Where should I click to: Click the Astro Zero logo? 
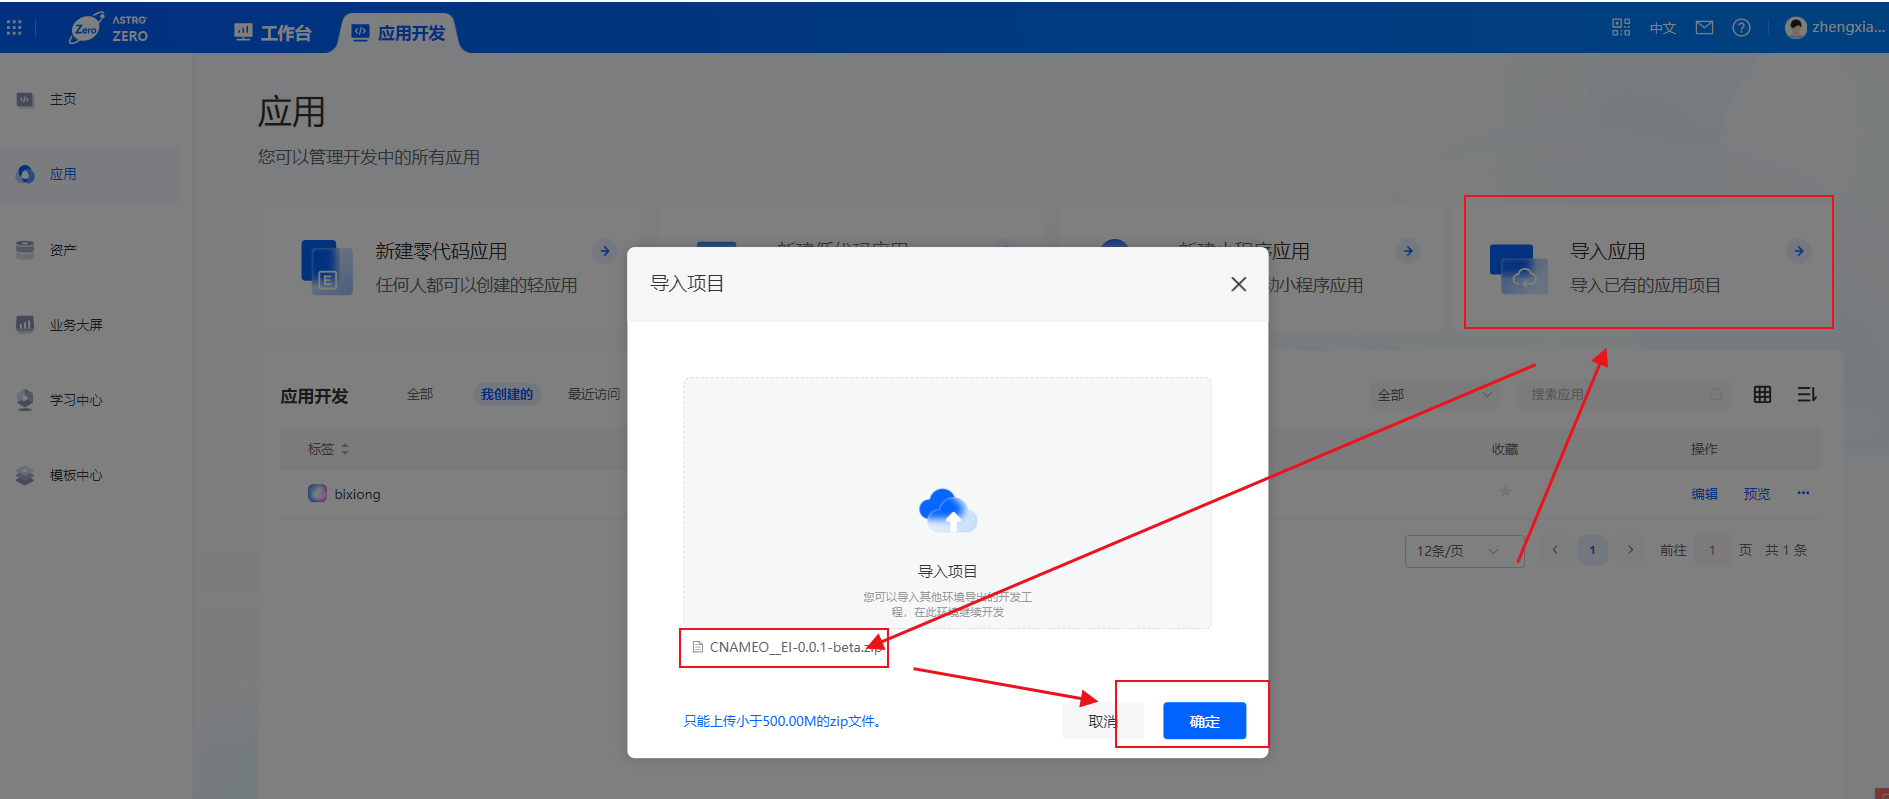(108, 28)
